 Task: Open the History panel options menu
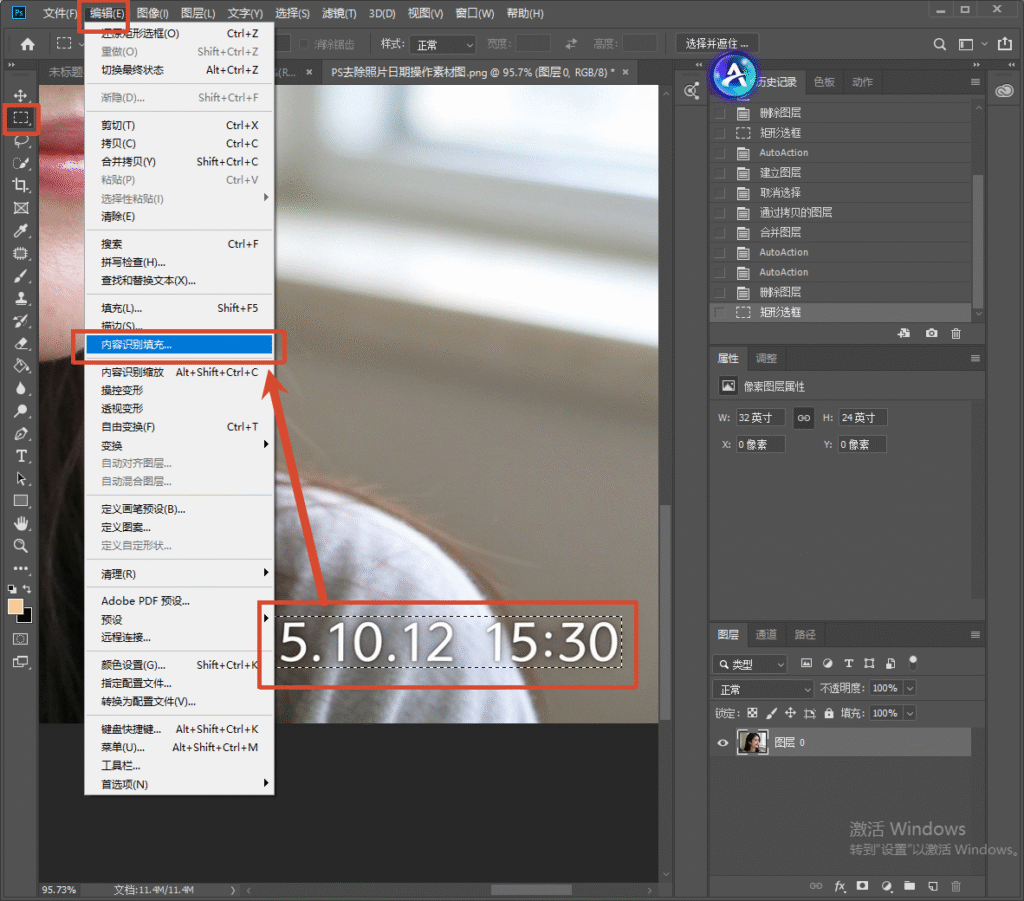(x=975, y=82)
